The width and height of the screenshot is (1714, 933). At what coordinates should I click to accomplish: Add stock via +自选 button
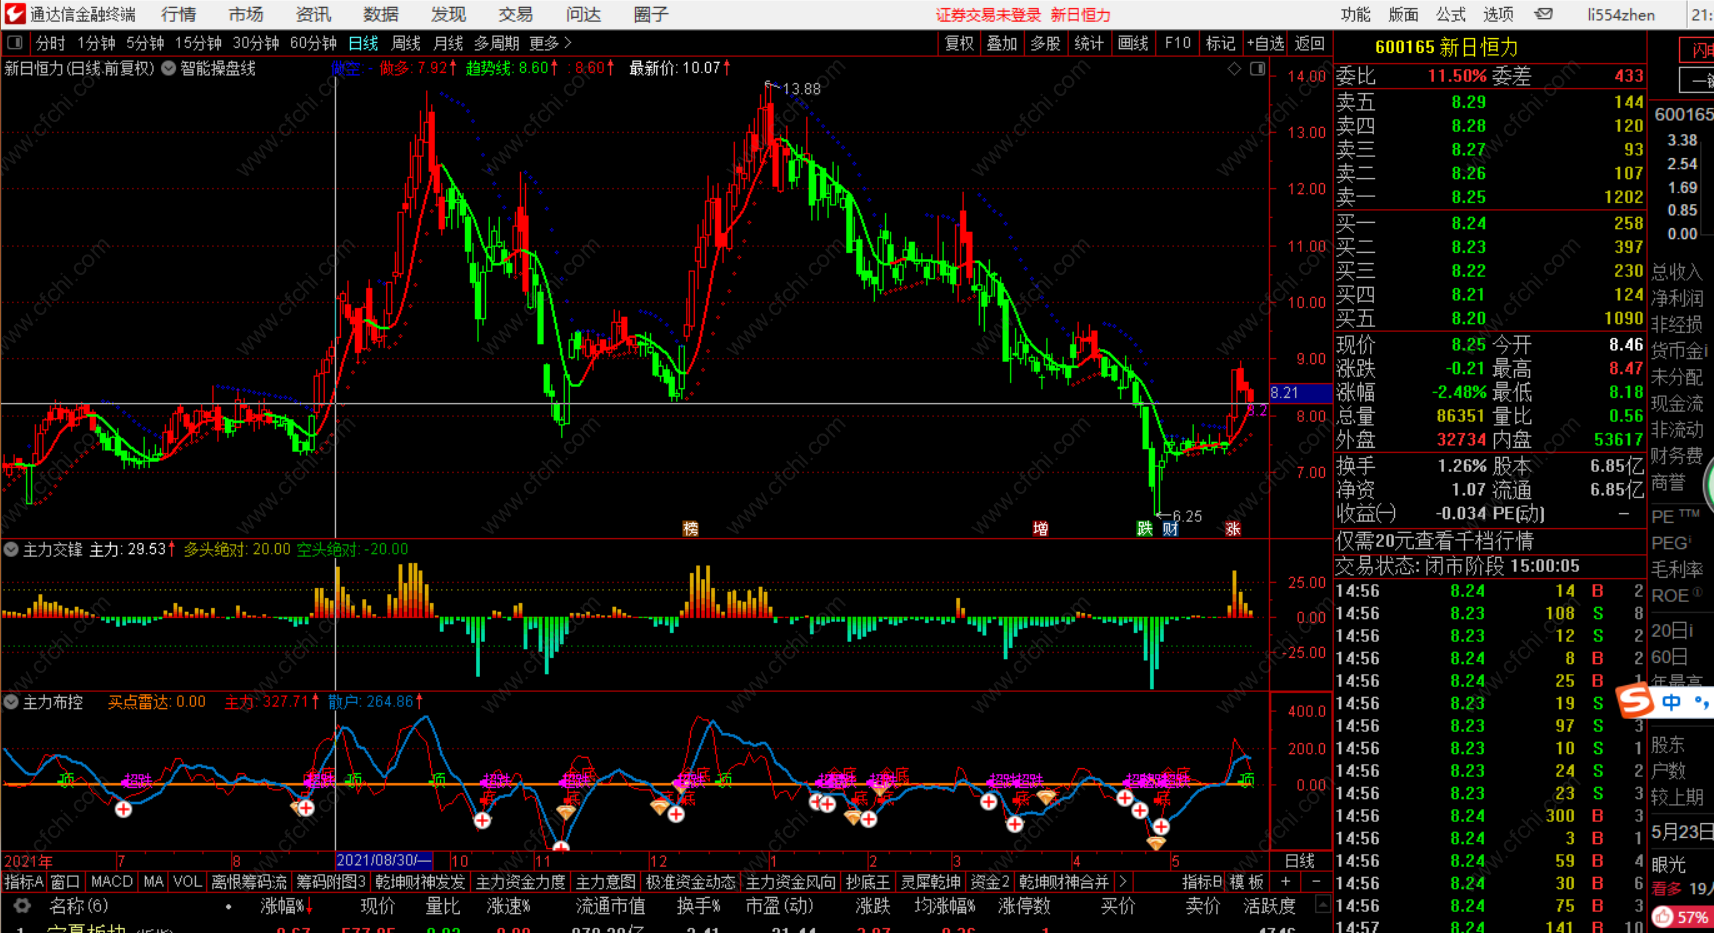1265,43
